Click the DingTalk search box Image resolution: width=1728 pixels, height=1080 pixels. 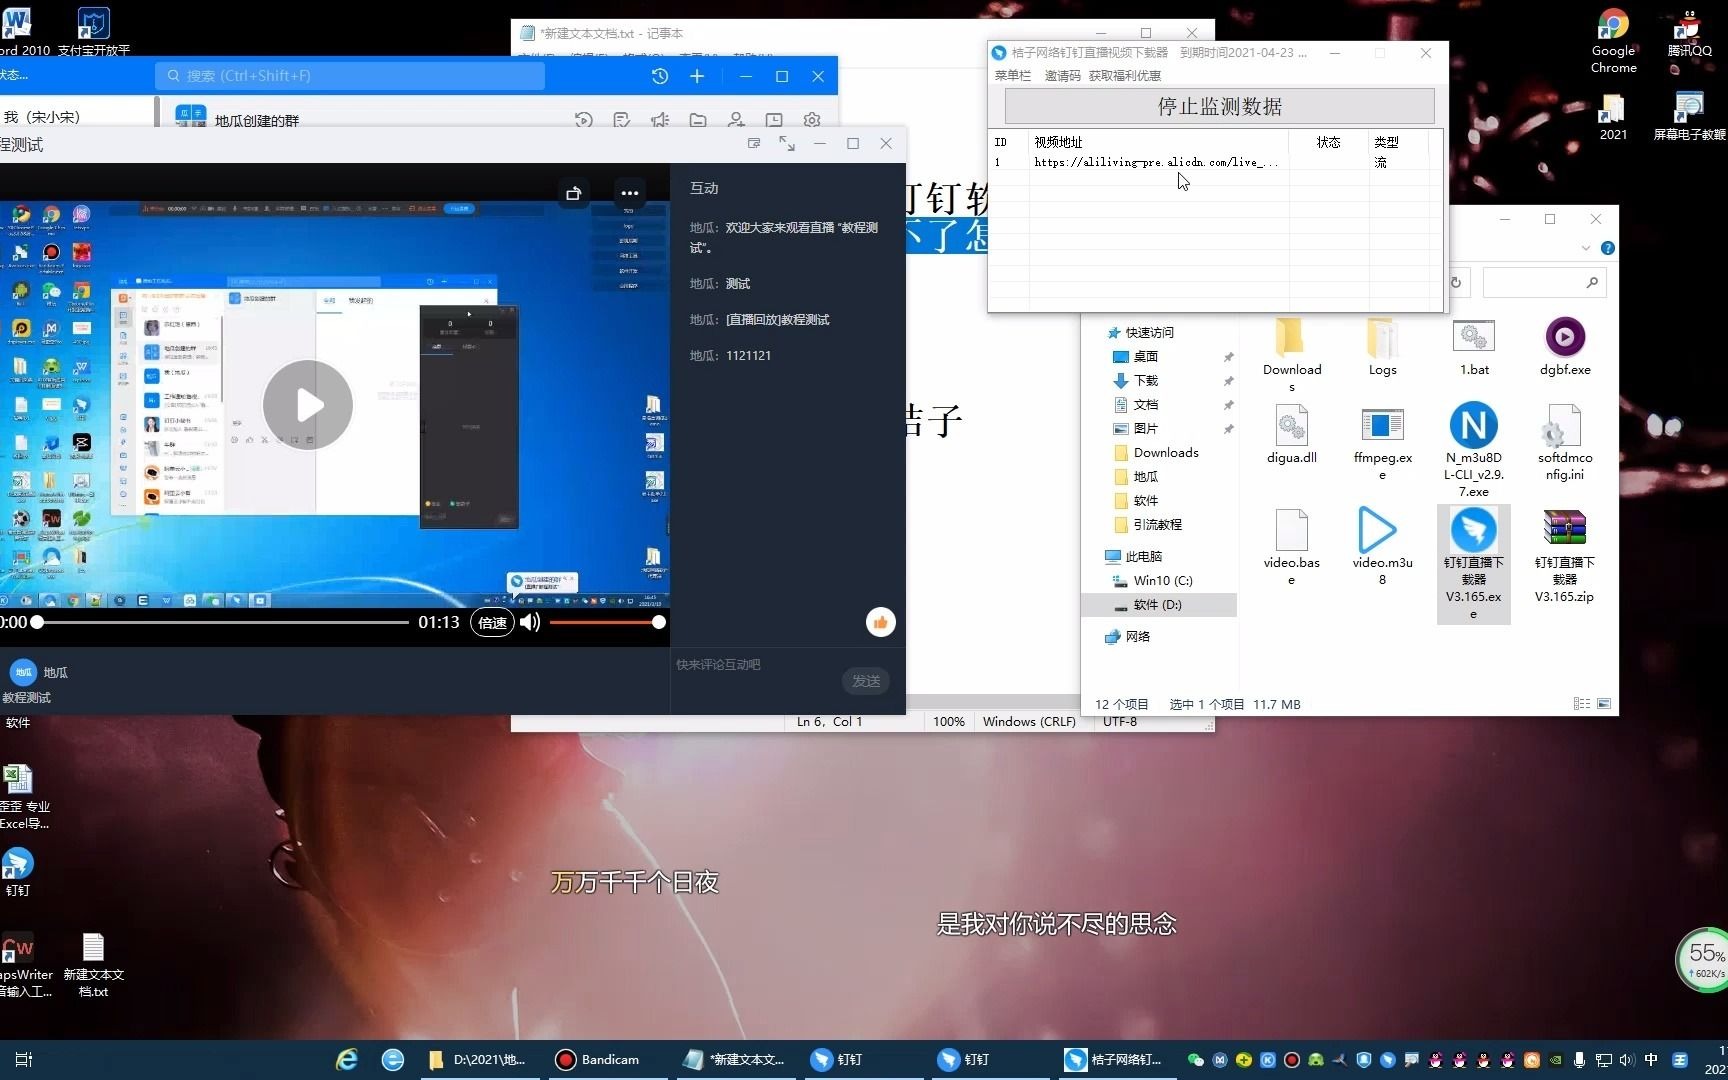pyautogui.click(x=350, y=75)
